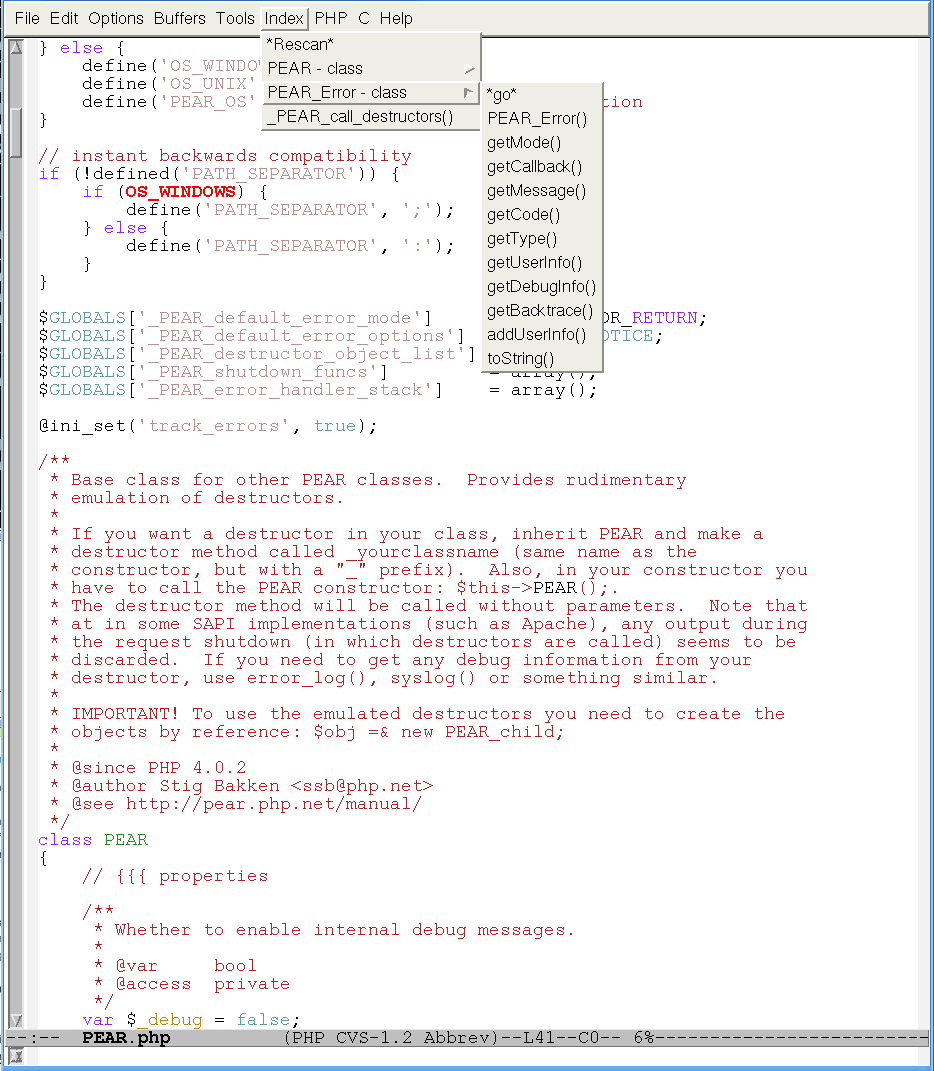934x1071 pixels.
Task: Open the Buffers menu
Action: [x=180, y=18]
